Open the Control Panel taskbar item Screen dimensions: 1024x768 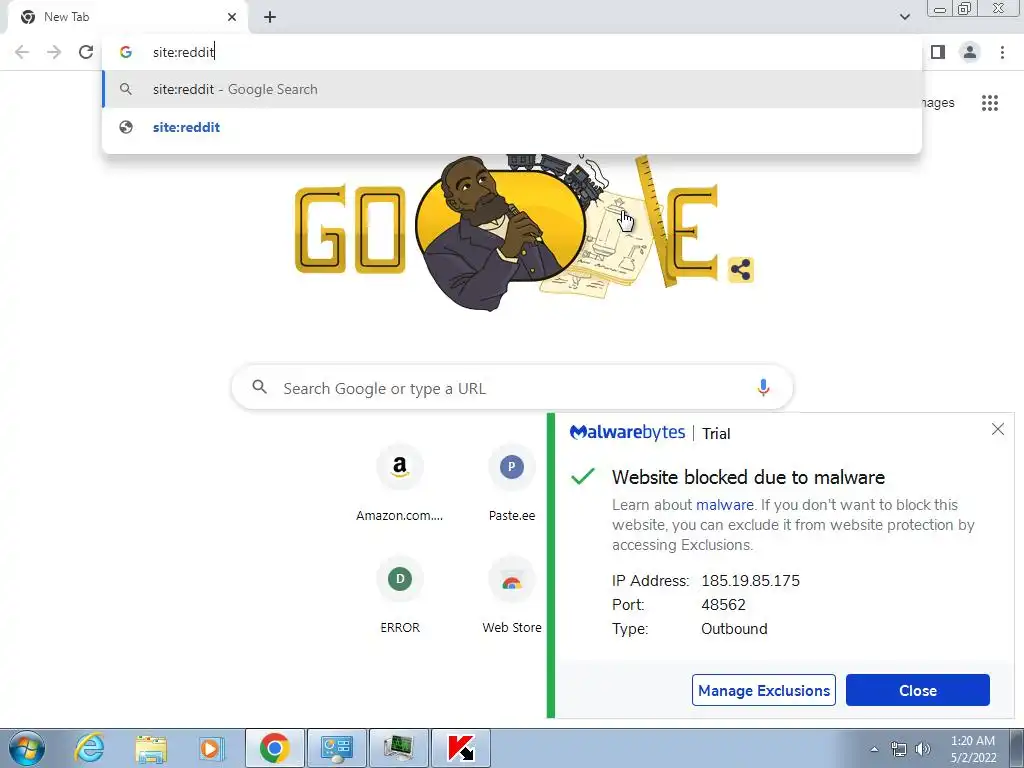[x=336, y=748]
